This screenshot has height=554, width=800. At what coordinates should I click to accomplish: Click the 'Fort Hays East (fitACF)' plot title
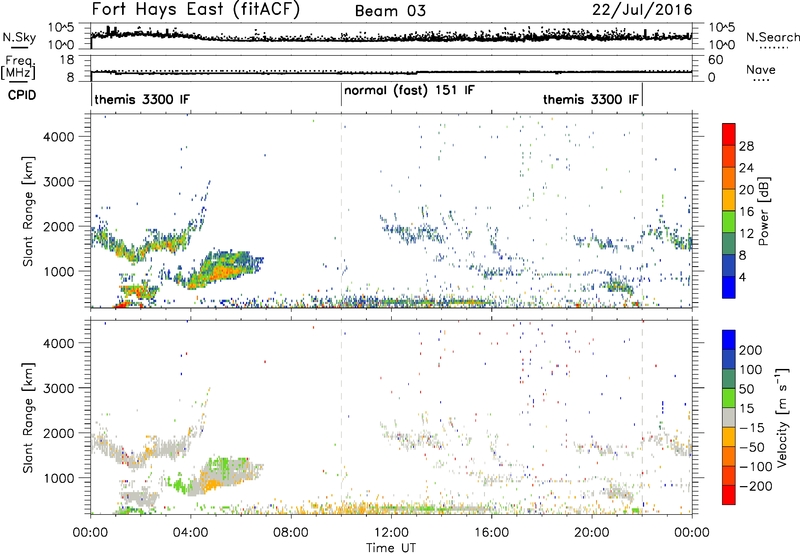(x=195, y=10)
